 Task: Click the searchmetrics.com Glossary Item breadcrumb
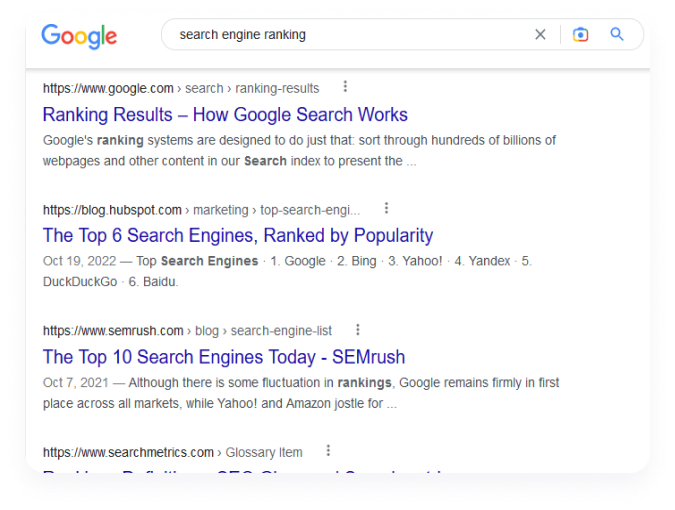pos(172,452)
